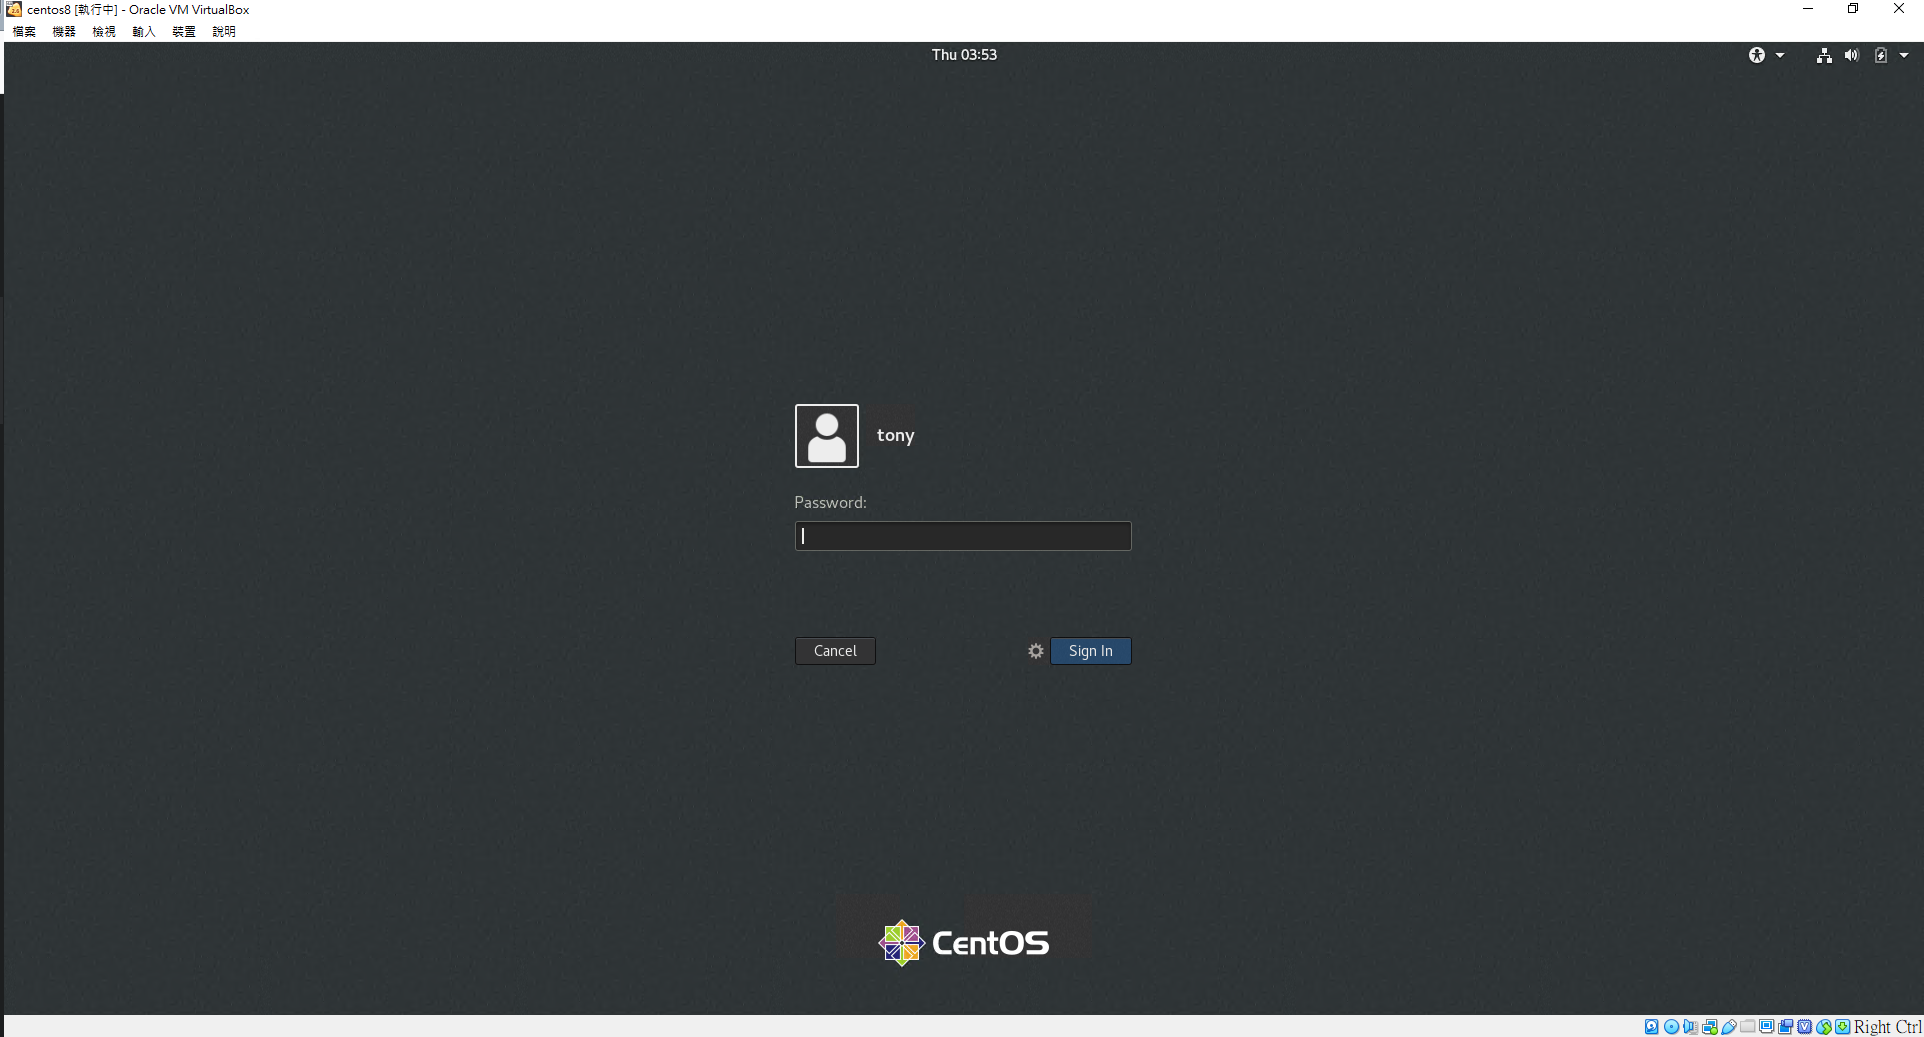
Task: Click the optical disc status icon
Action: pyautogui.click(x=1671, y=1027)
